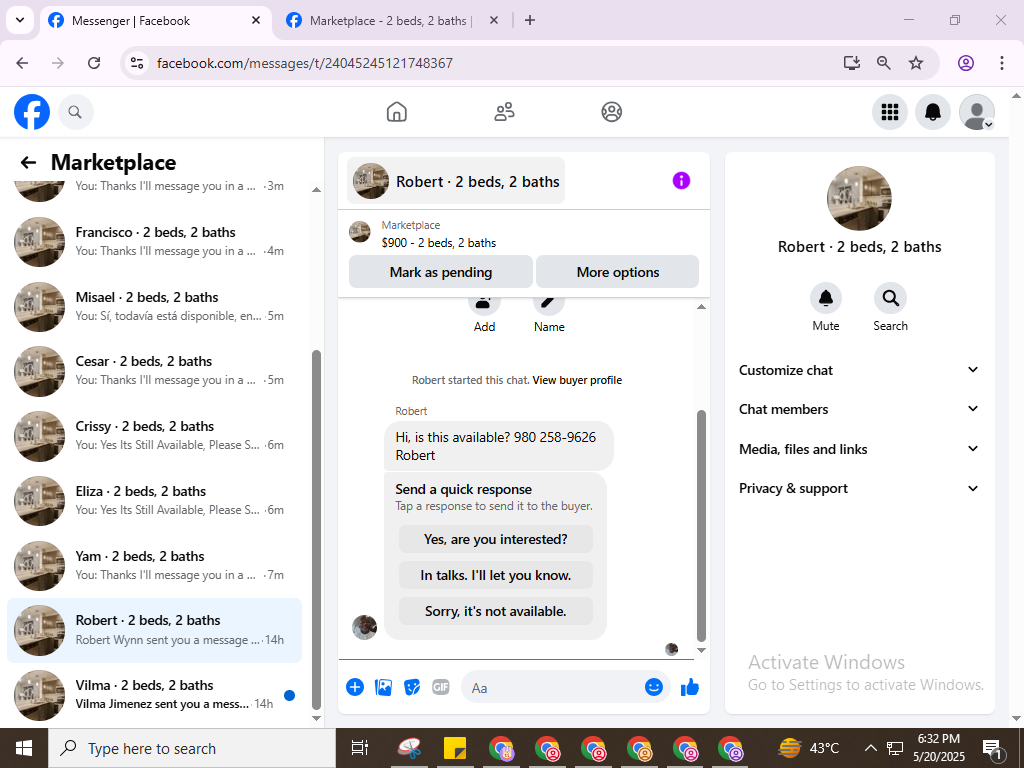This screenshot has width=1024, height=768.
Task: Pick a GIF with the GIF icon
Action: point(441,687)
